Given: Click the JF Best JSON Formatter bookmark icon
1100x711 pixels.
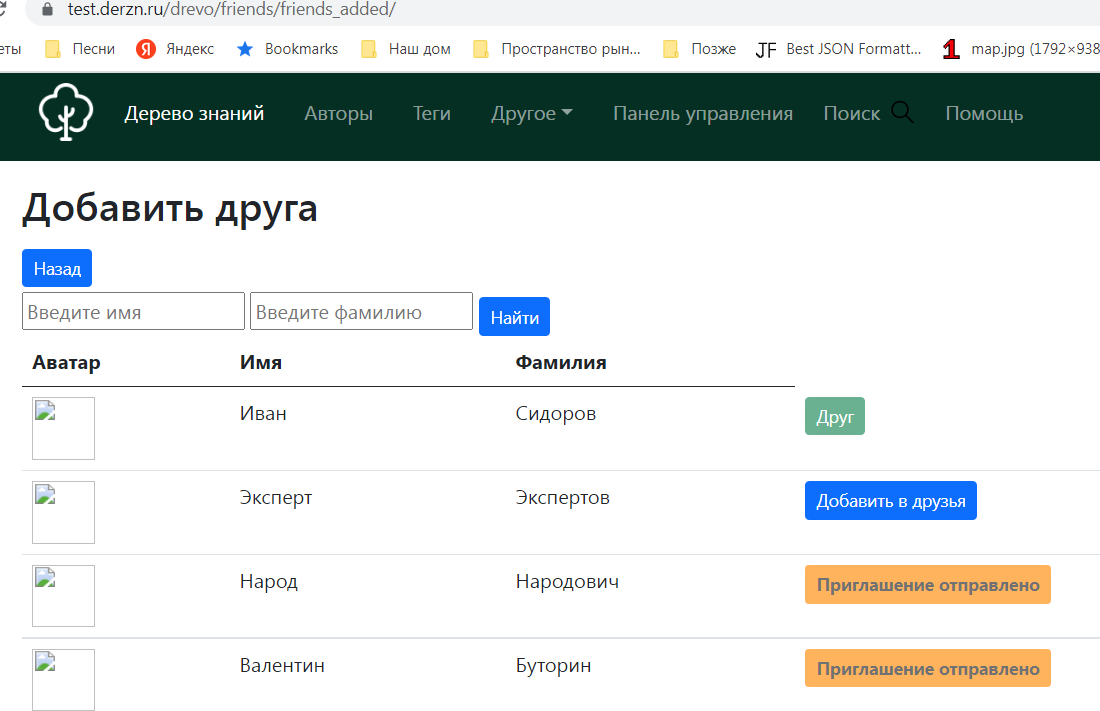Looking at the screenshot, I should tap(766, 48).
